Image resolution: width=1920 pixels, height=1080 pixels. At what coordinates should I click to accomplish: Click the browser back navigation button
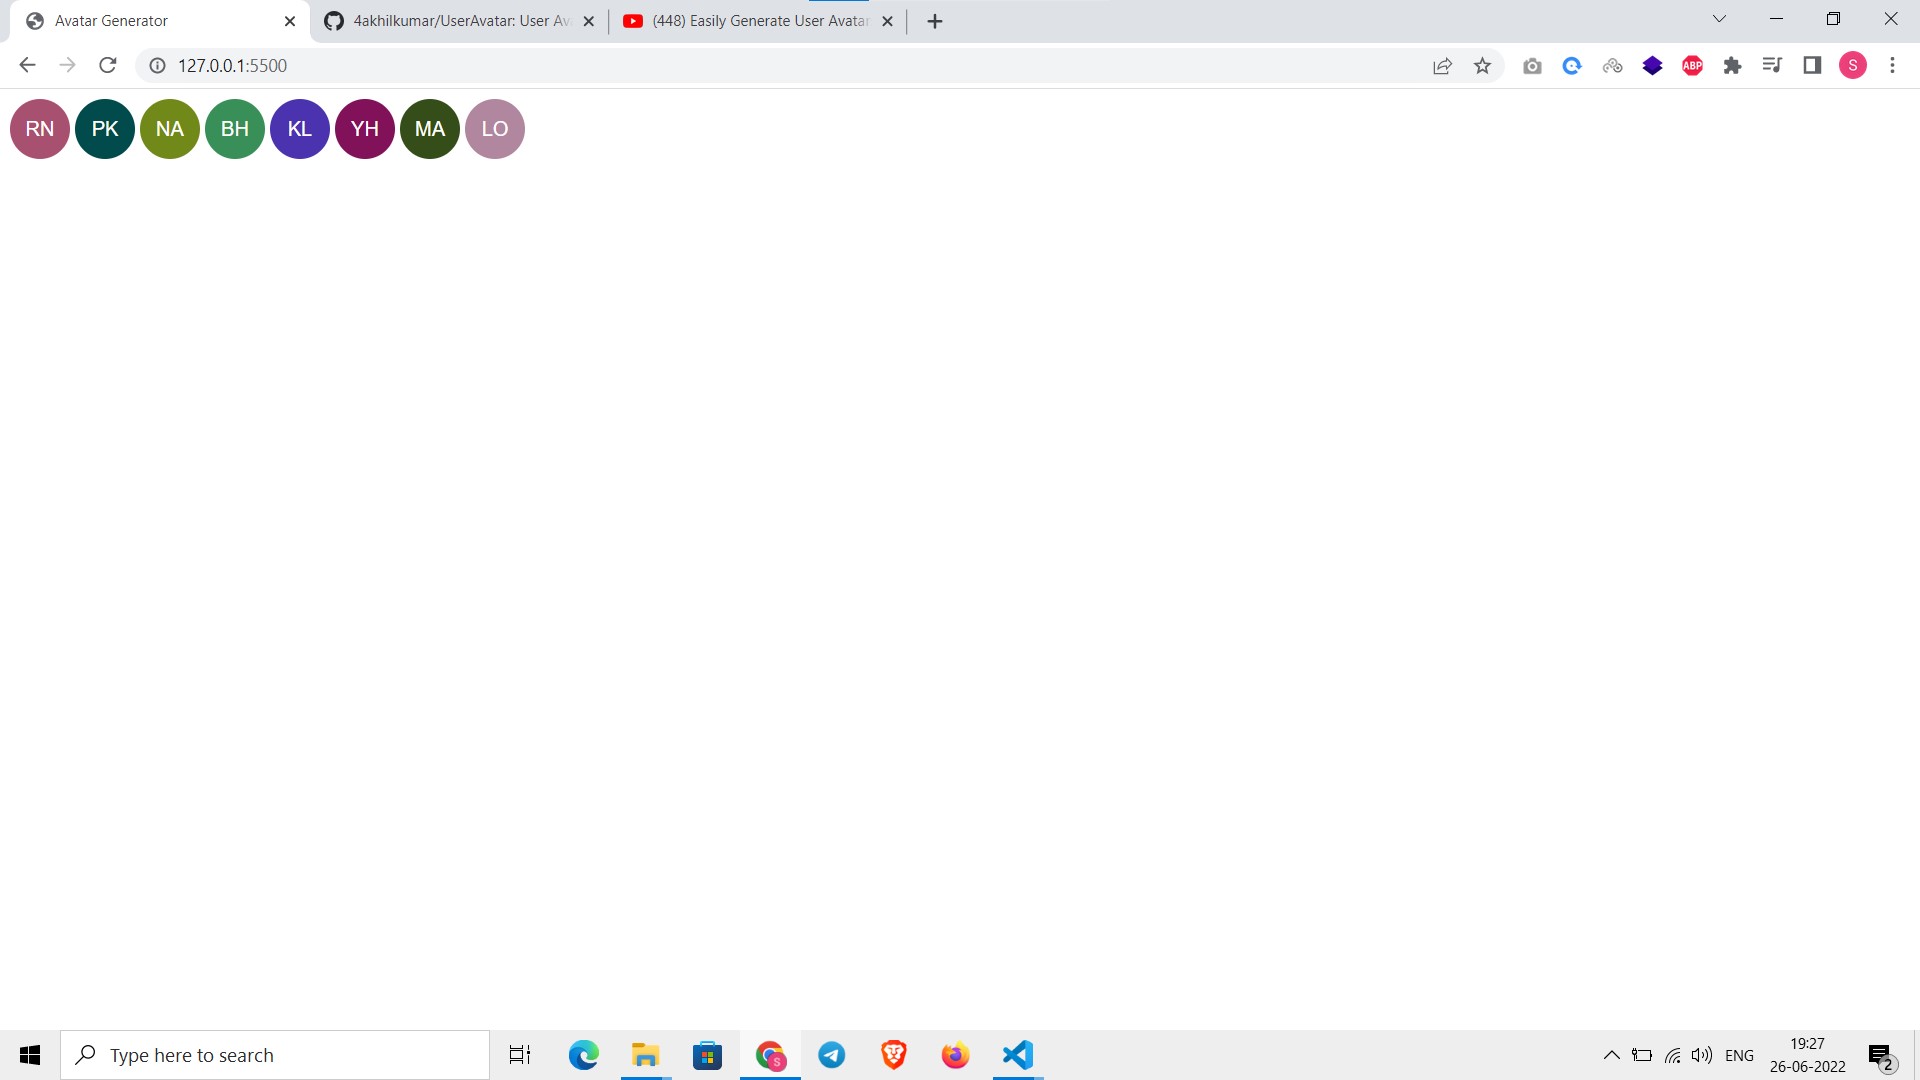[26, 65]
